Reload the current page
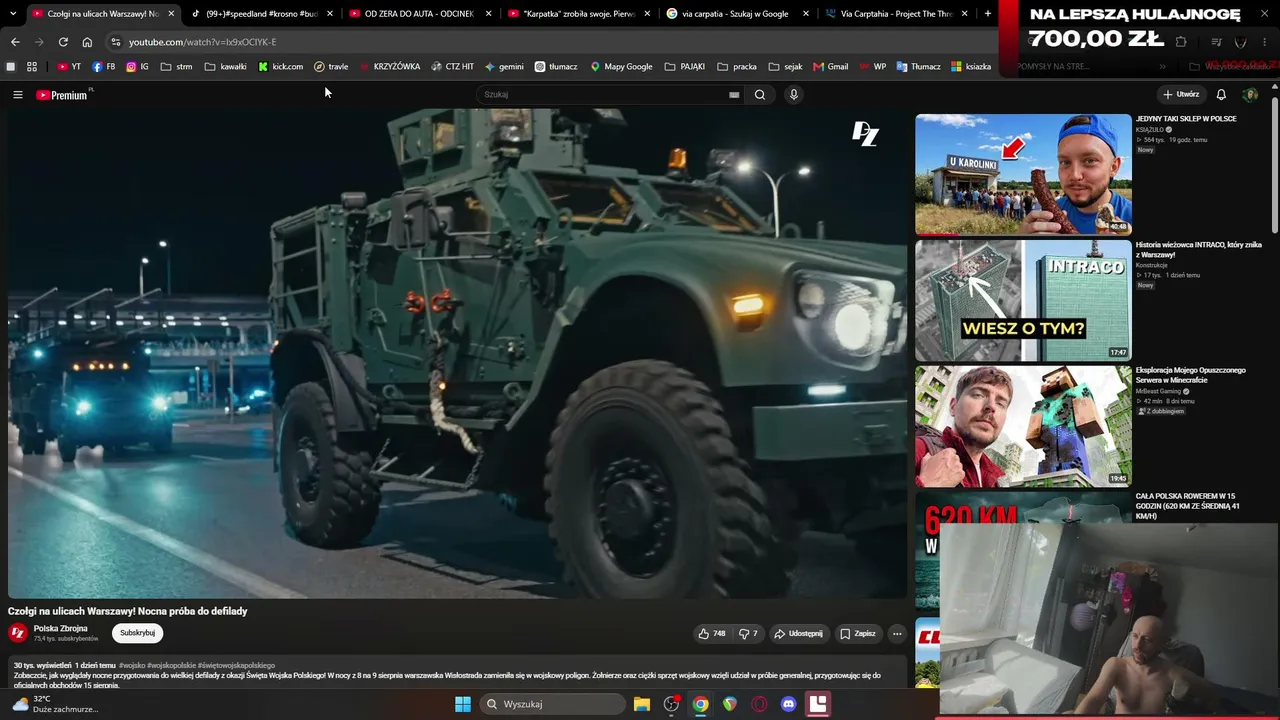The height and width of the screenshot is (720, 1280). click(x=63, y=42)
